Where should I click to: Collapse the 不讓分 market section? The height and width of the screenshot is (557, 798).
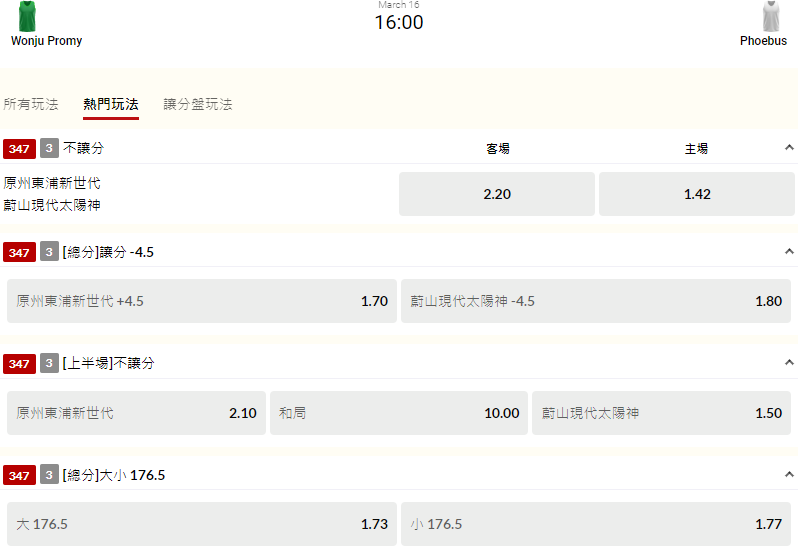click(789, 148)
